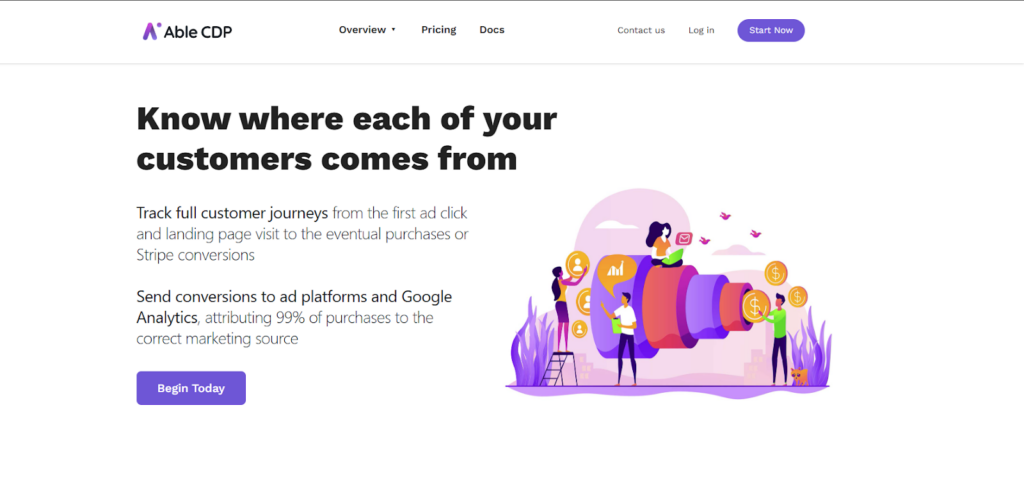This screenshot has width=1024, height=481.
Task: Follow the Contact us link
Action: 641,30
